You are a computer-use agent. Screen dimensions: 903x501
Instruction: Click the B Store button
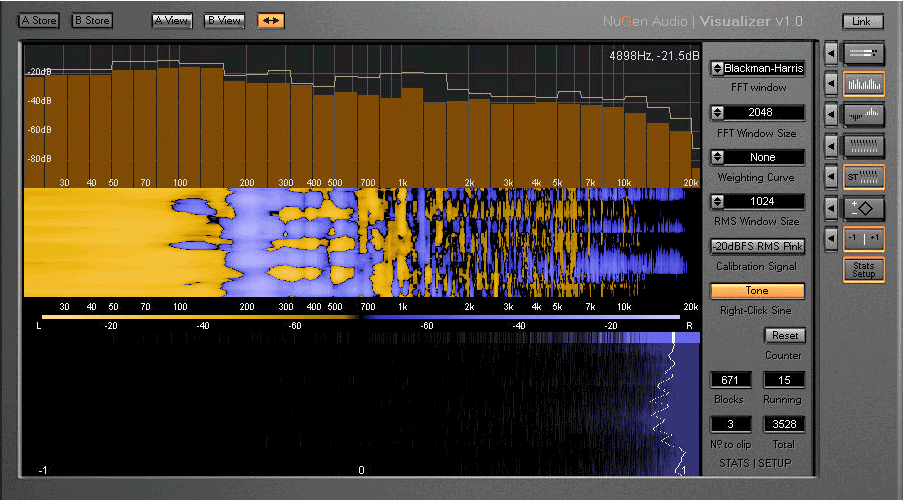tap(92, 21)
